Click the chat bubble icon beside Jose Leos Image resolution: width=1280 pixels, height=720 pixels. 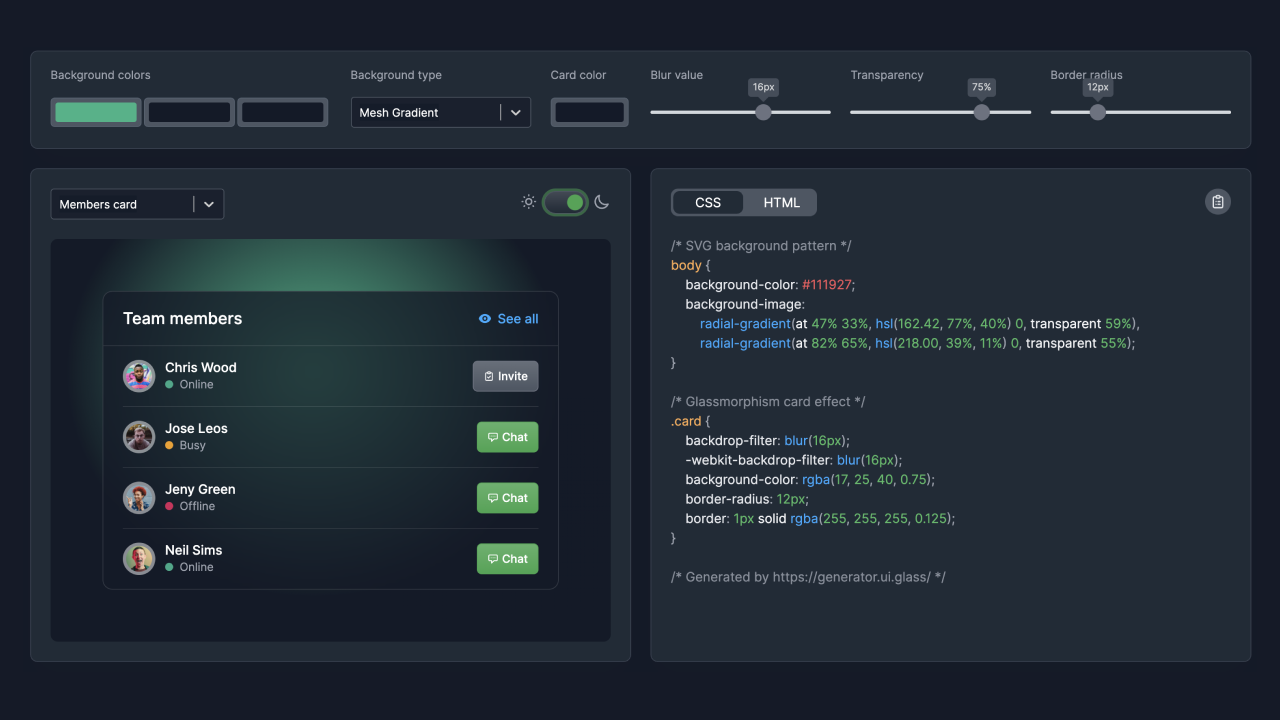[493, 437]
